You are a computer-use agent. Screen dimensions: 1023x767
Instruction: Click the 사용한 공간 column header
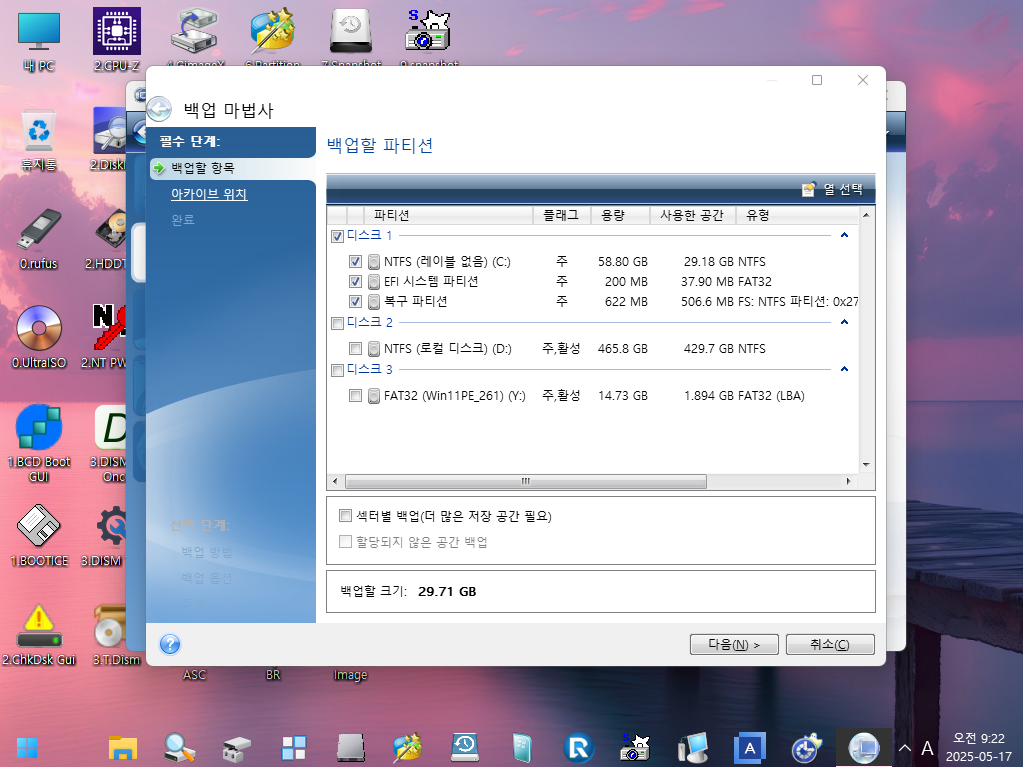coord(692,215)
